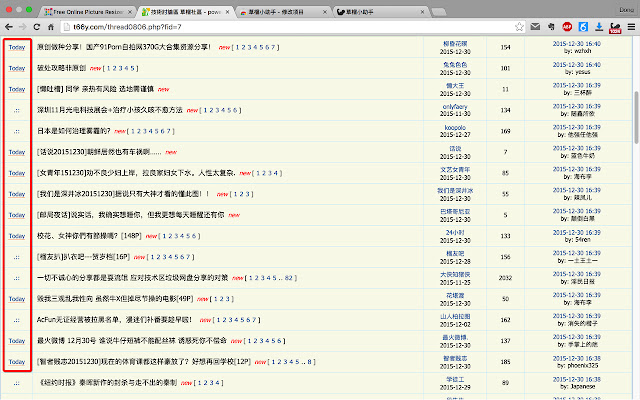The image size is (640, 400).
Task: Switch to the 草榴小助手 - 修改项目 tab
Action: coord(283,12)
